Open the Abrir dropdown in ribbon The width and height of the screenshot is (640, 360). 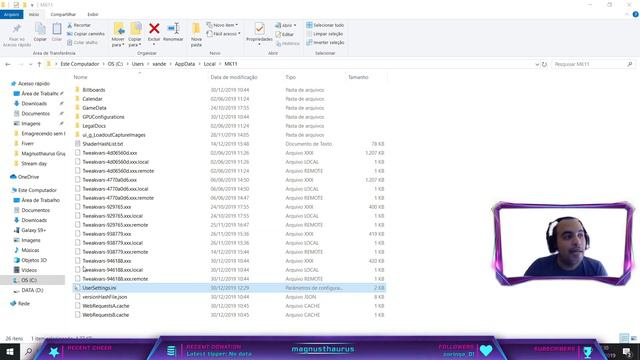[286, 25]
